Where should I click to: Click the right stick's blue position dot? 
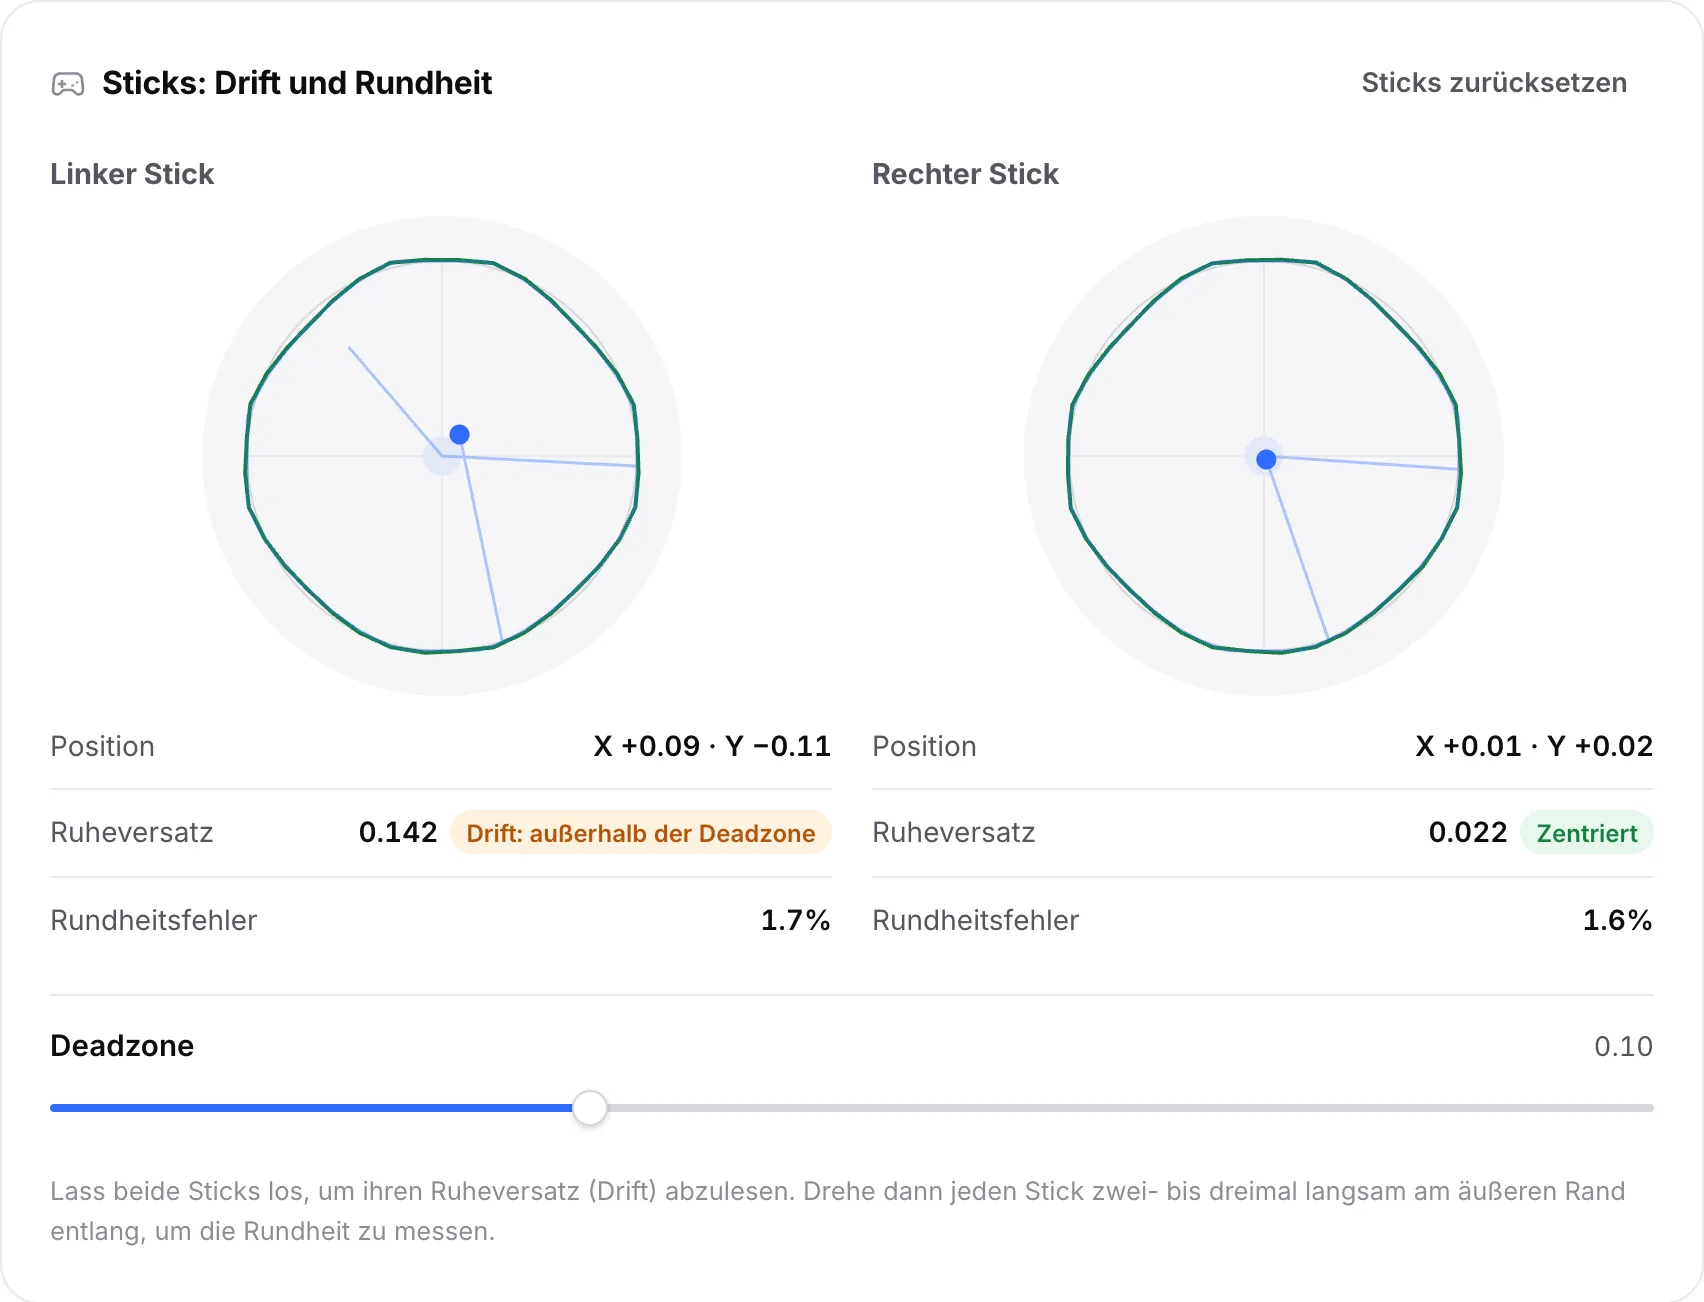[1266, 459]
